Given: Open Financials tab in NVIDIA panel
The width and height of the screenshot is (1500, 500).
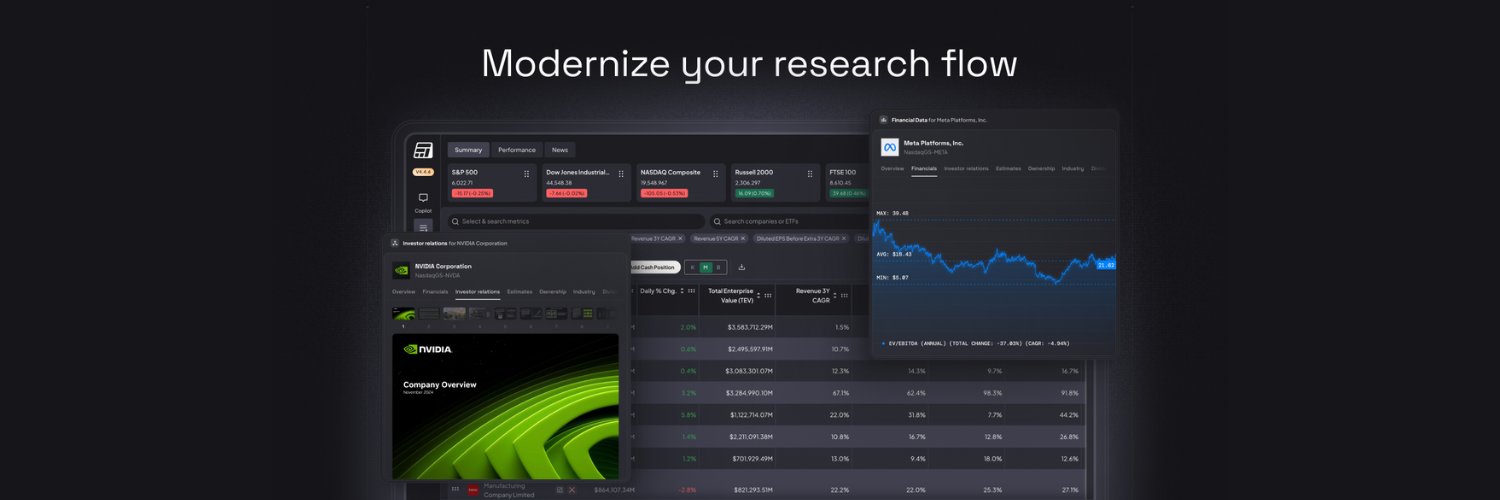Looking at the screenshot, I should click(x=435, y=291).
